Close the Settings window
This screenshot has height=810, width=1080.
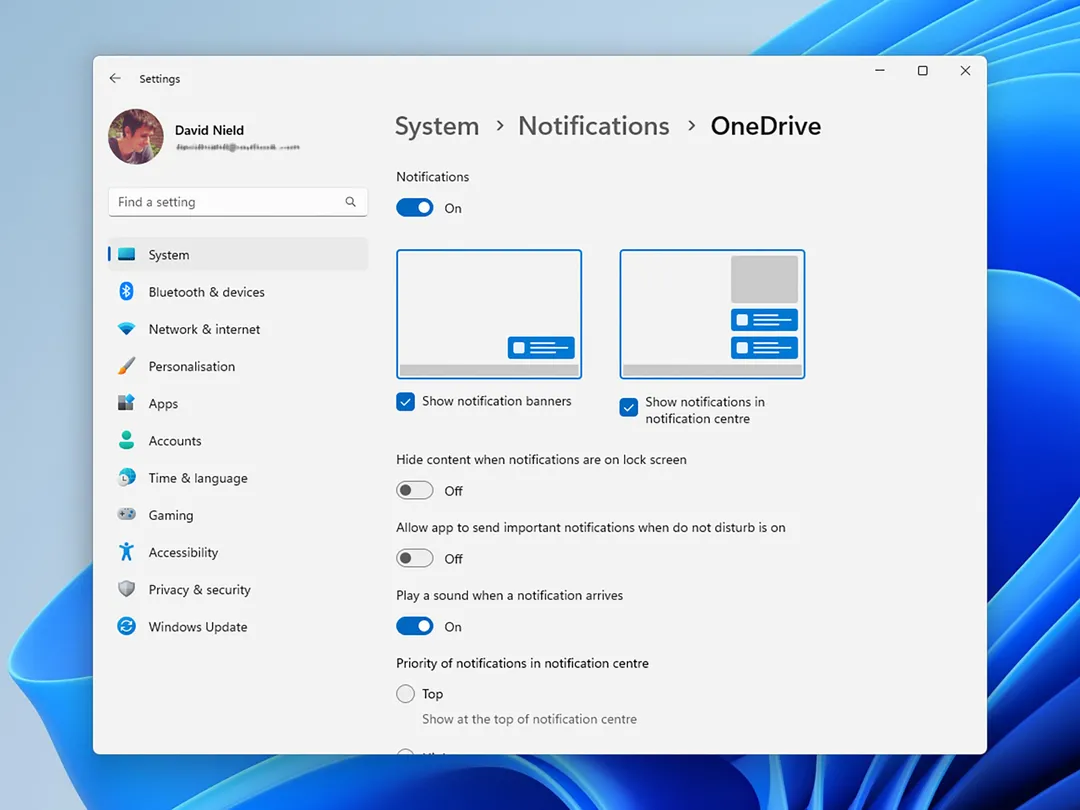(x=965, y=70)
